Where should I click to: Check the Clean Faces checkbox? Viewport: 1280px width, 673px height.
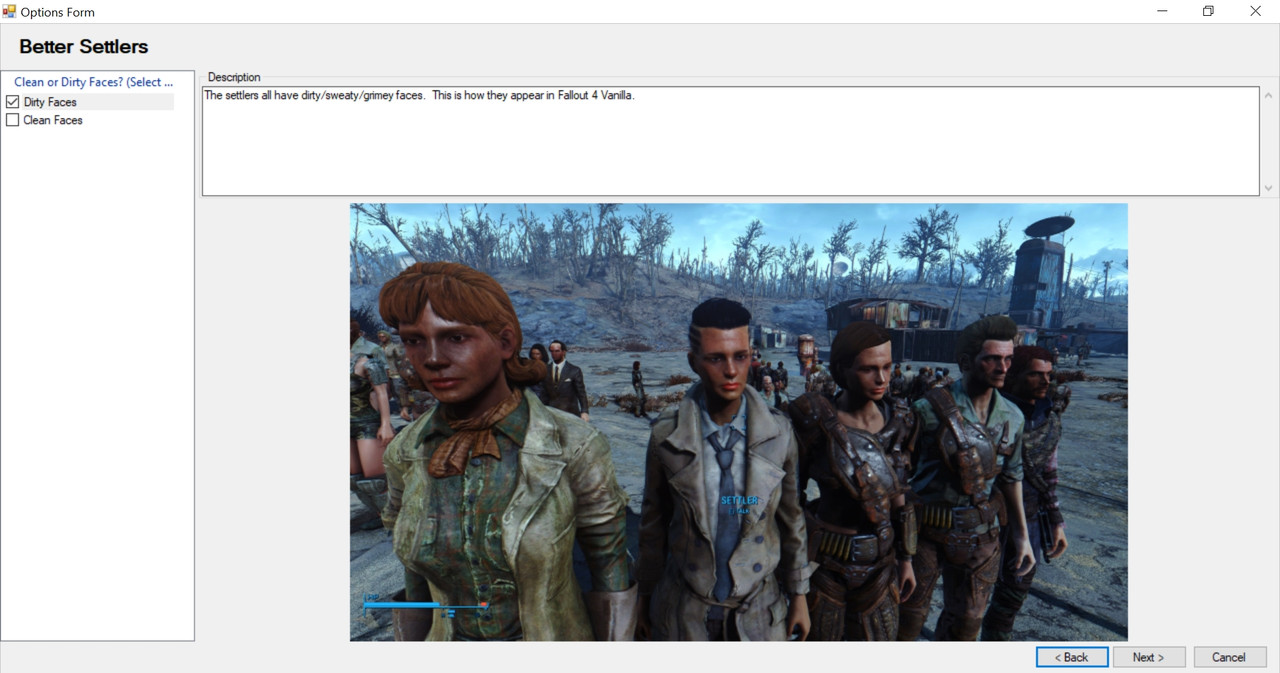(x=13, y=120)
